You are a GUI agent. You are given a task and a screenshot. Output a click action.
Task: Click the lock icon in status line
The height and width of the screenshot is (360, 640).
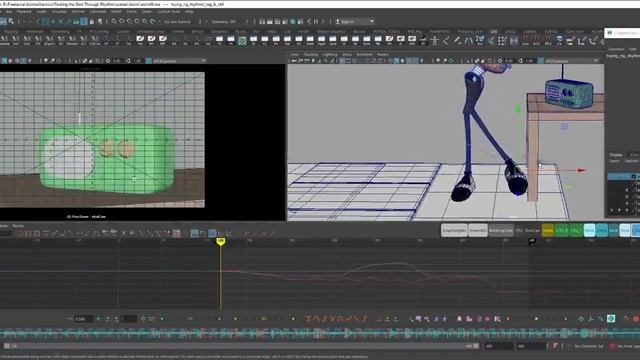coord(91,22)
